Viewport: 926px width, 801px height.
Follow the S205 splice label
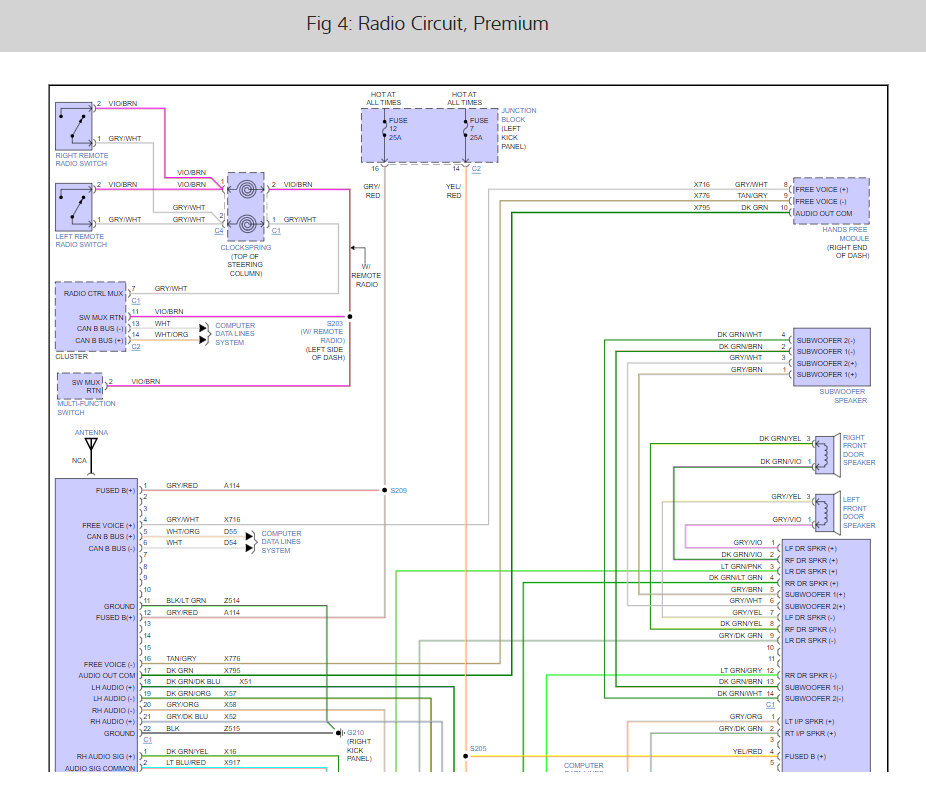pos(478,748)
